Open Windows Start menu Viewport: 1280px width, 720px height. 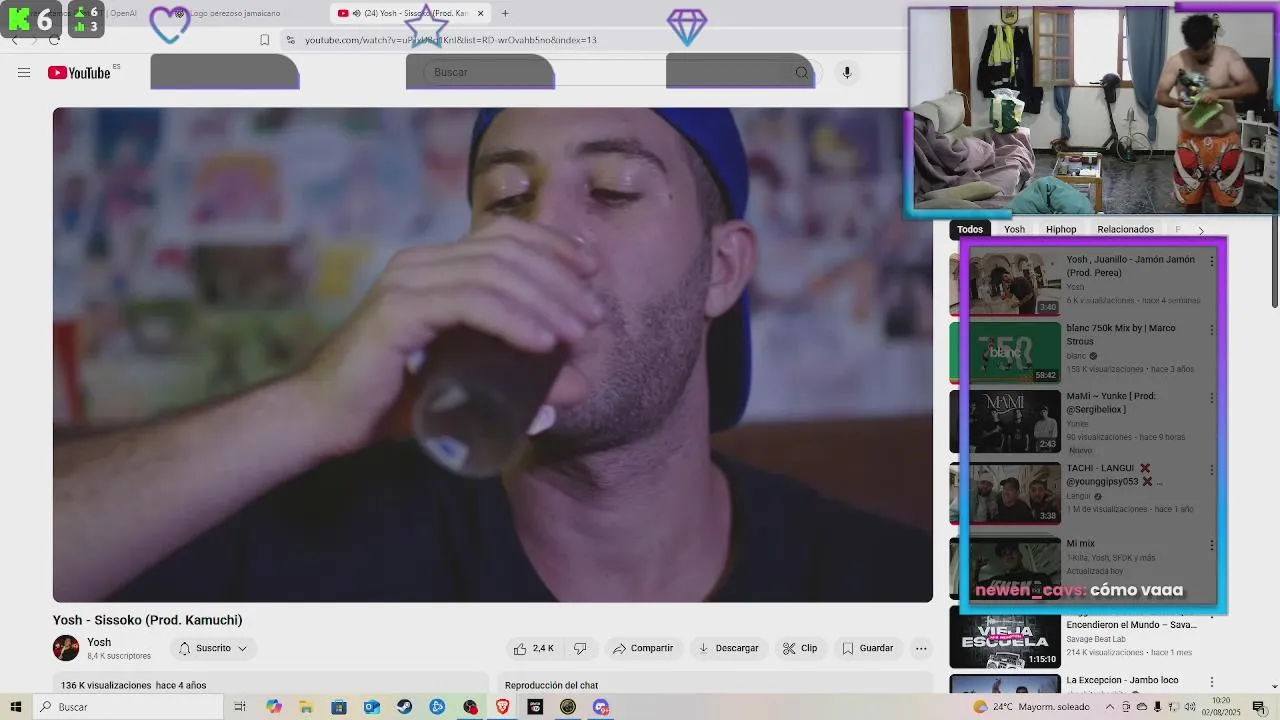pos(15,707)
